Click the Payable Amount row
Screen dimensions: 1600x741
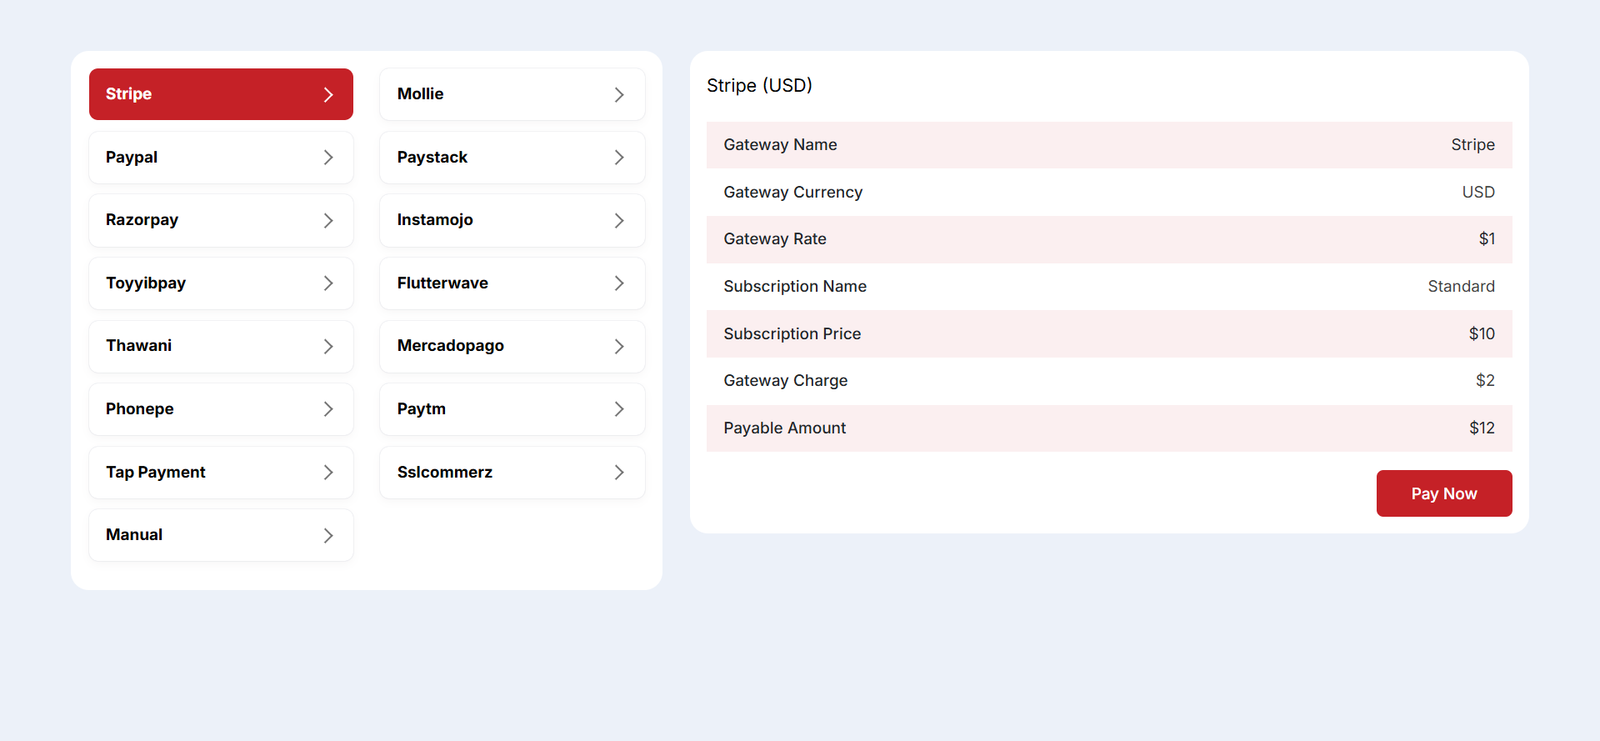(x=1108, y=428)
